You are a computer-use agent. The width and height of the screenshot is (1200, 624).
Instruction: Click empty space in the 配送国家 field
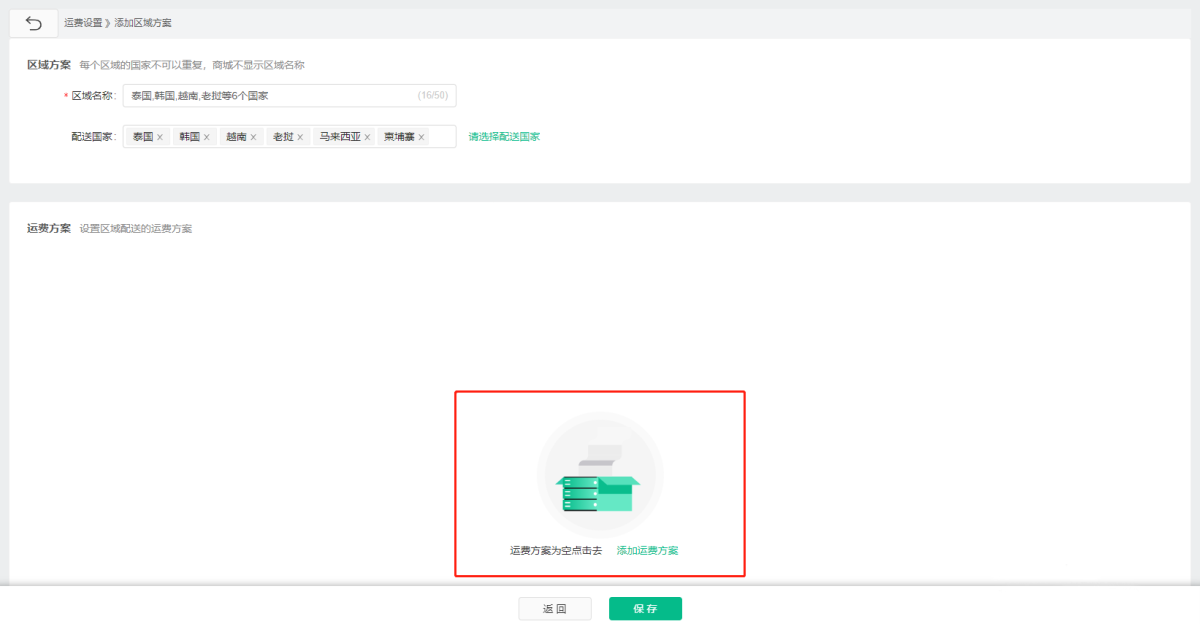[442, 137]
